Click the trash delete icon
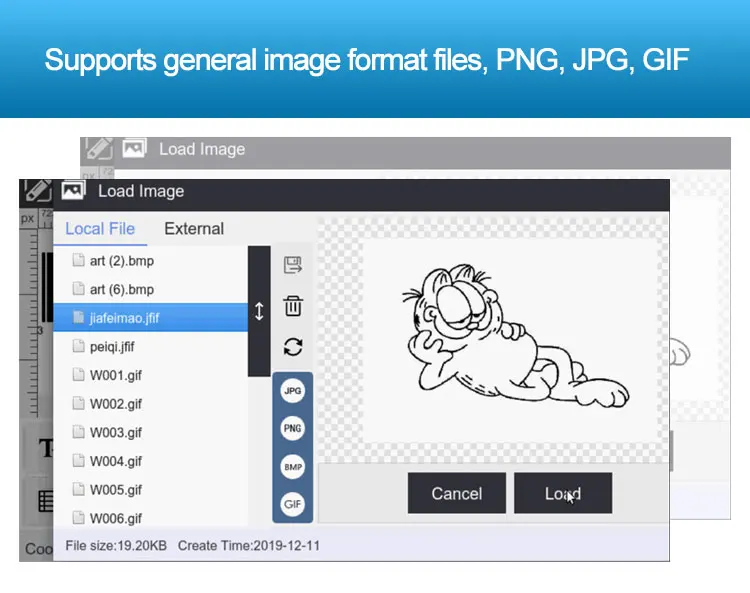This screenshot has height=593, width=750. (x=293, y=306)
